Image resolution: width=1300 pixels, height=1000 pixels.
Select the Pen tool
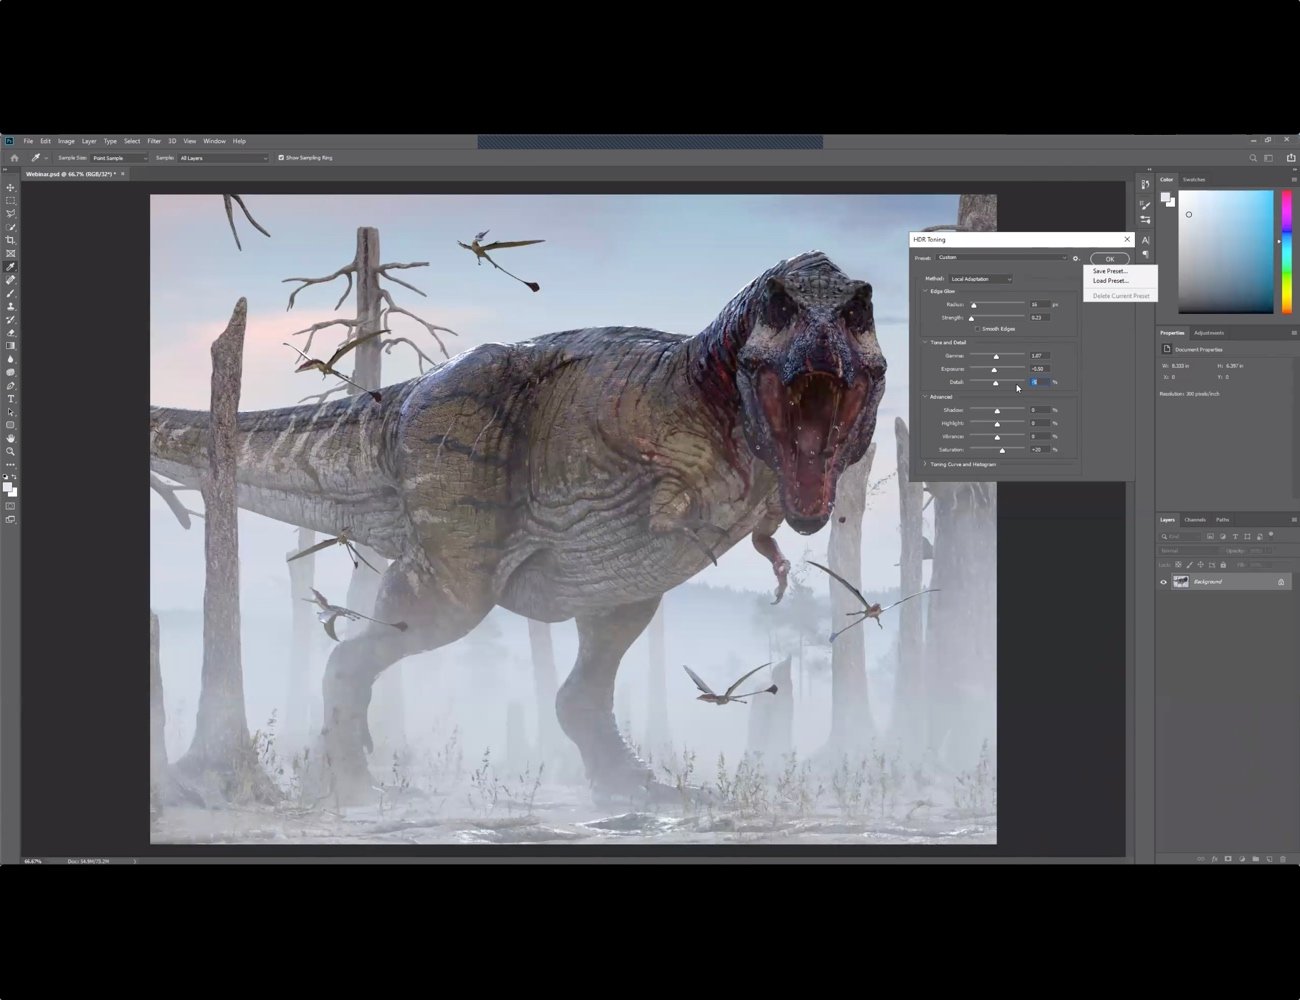tap(11, 386)
